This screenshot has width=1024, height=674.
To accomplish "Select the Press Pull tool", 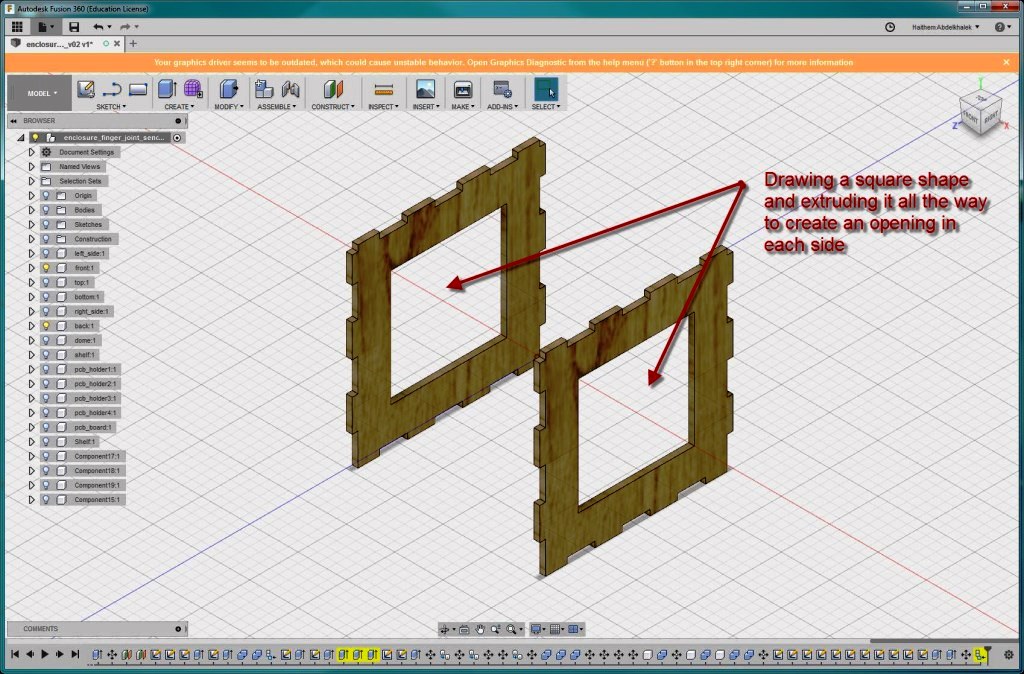I will [229, 89].
